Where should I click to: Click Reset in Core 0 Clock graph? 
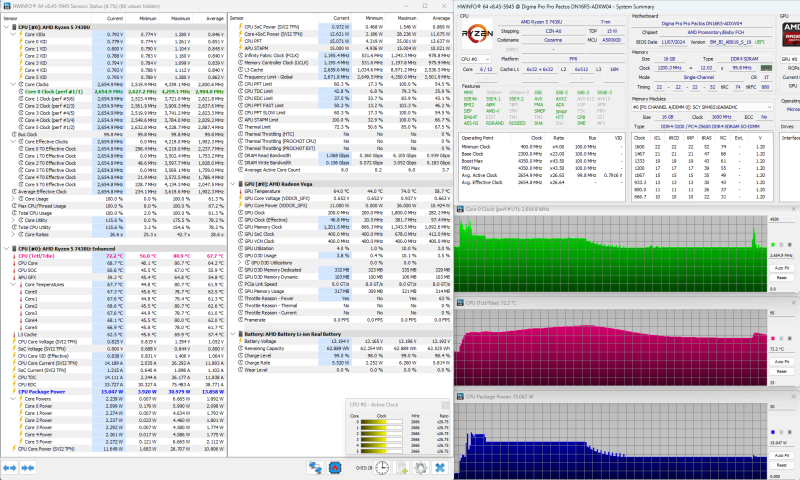point(782,277)
